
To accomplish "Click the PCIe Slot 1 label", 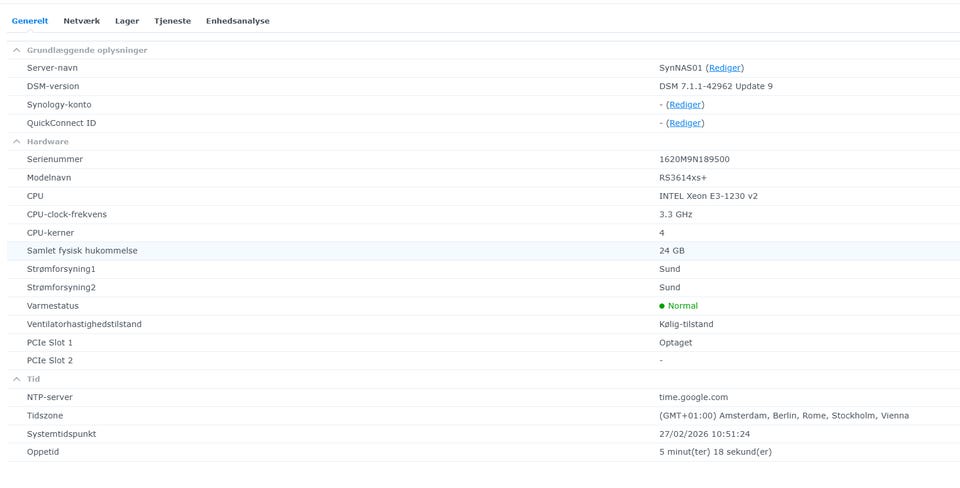I will pyautogui.click(x=50, y=342).
